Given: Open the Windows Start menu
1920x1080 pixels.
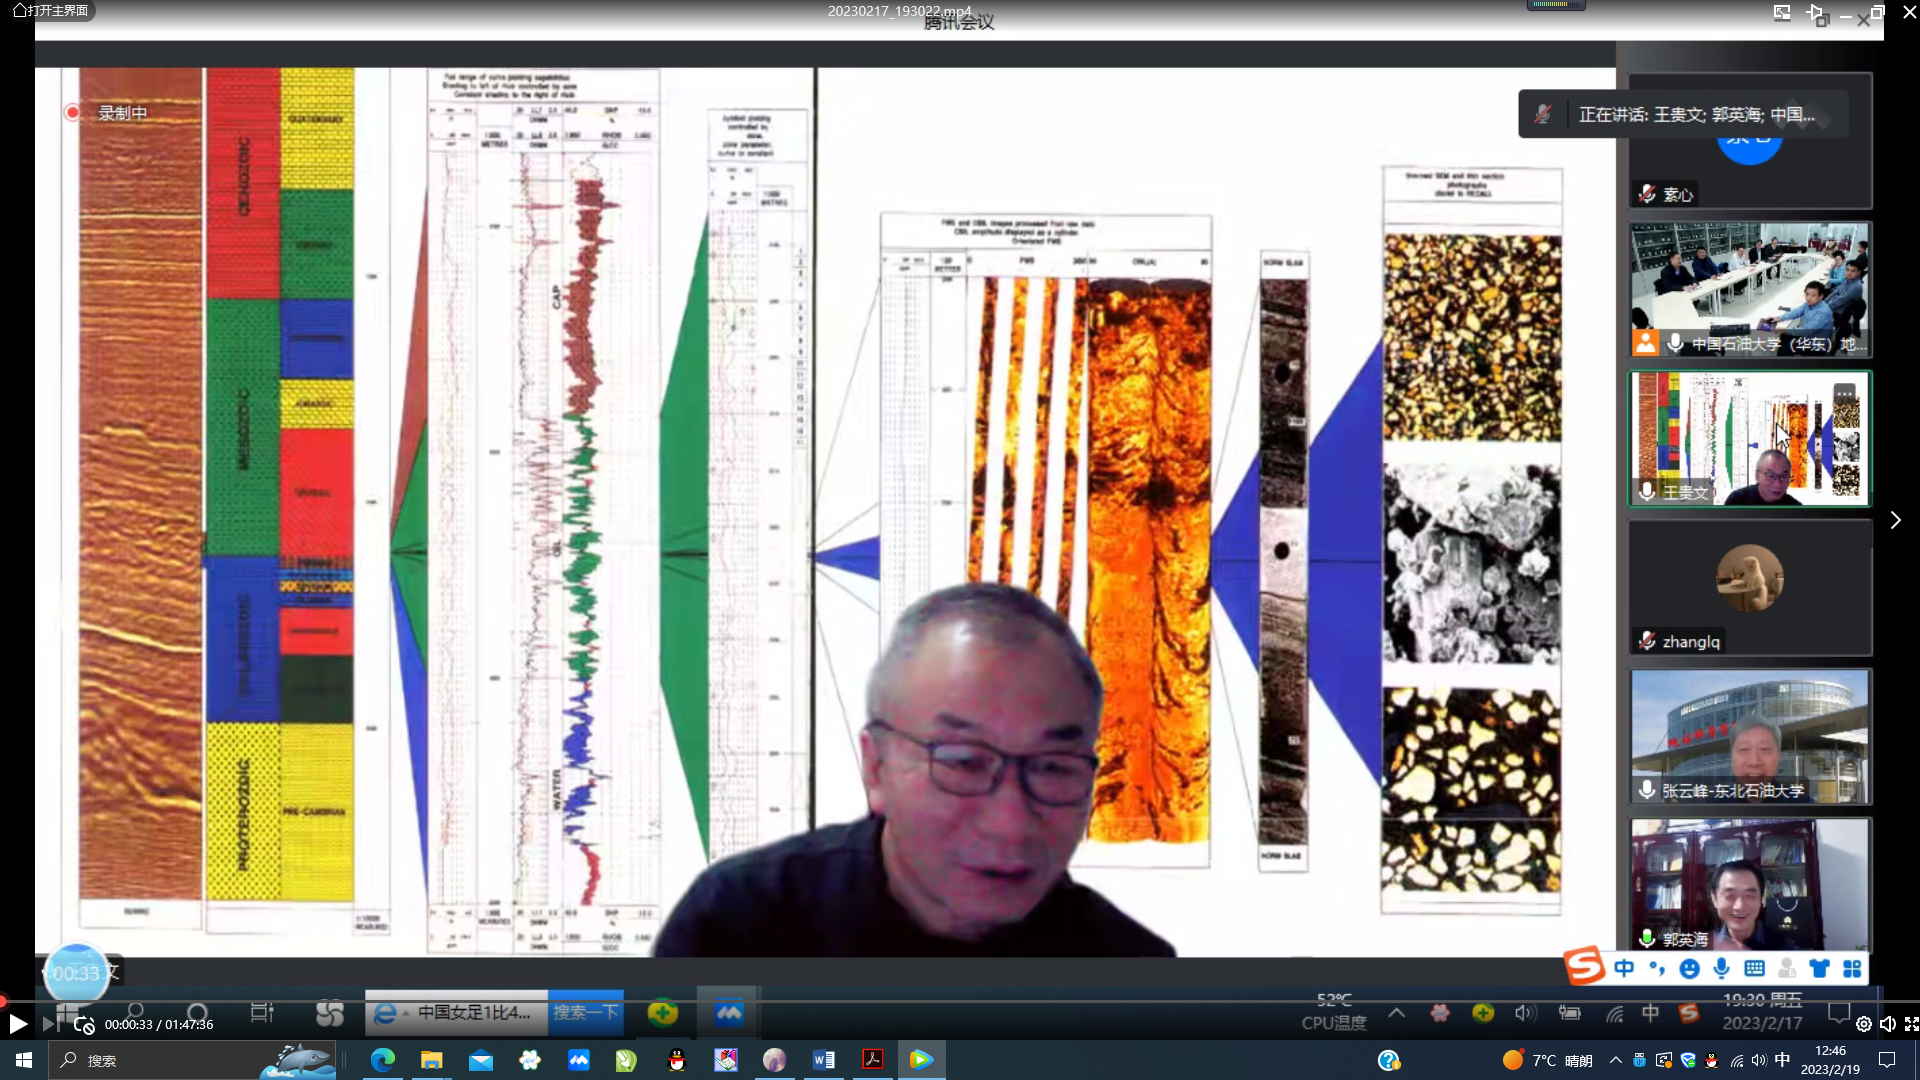Looking at the screenshot, I should click(x=23, y=1060).
